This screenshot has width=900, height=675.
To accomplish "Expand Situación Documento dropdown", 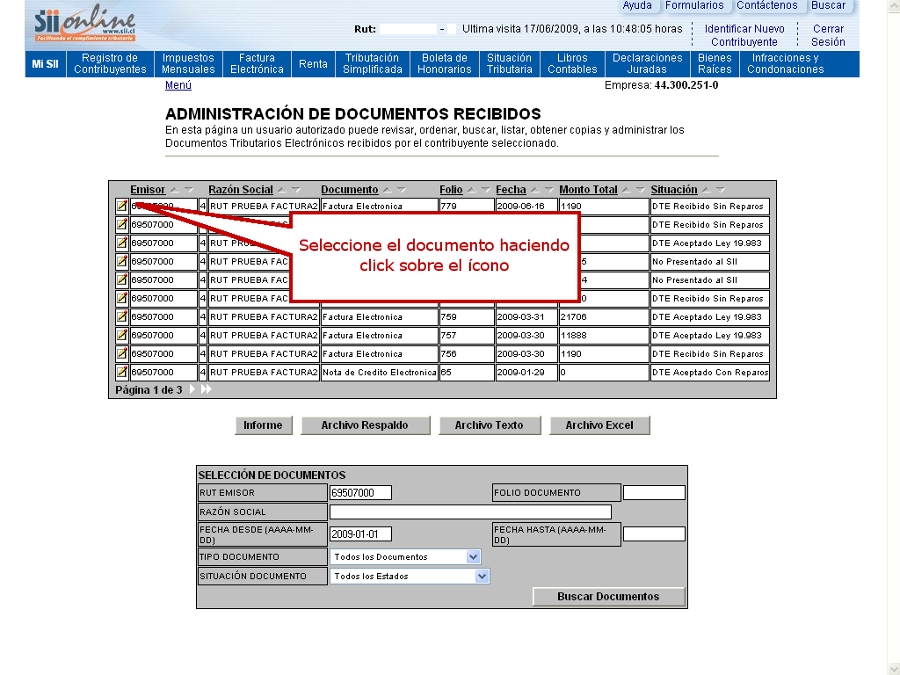I will pyautogui.click(x=482, y=576).
